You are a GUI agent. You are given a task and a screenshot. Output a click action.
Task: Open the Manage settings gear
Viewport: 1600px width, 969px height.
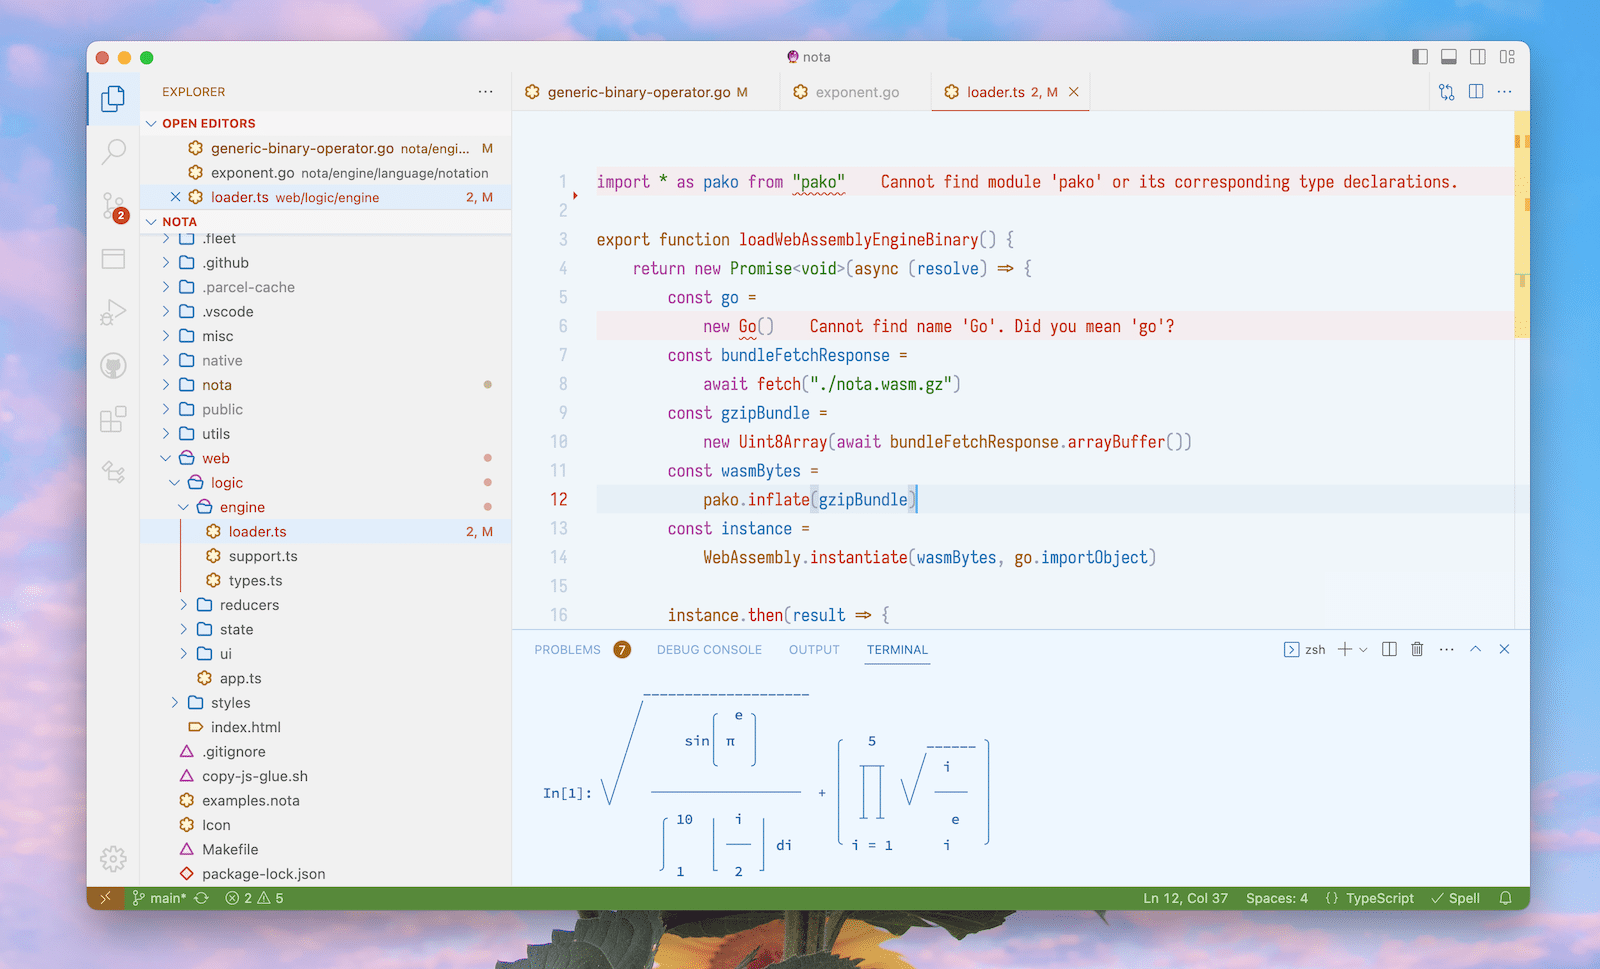pos(113,858)
